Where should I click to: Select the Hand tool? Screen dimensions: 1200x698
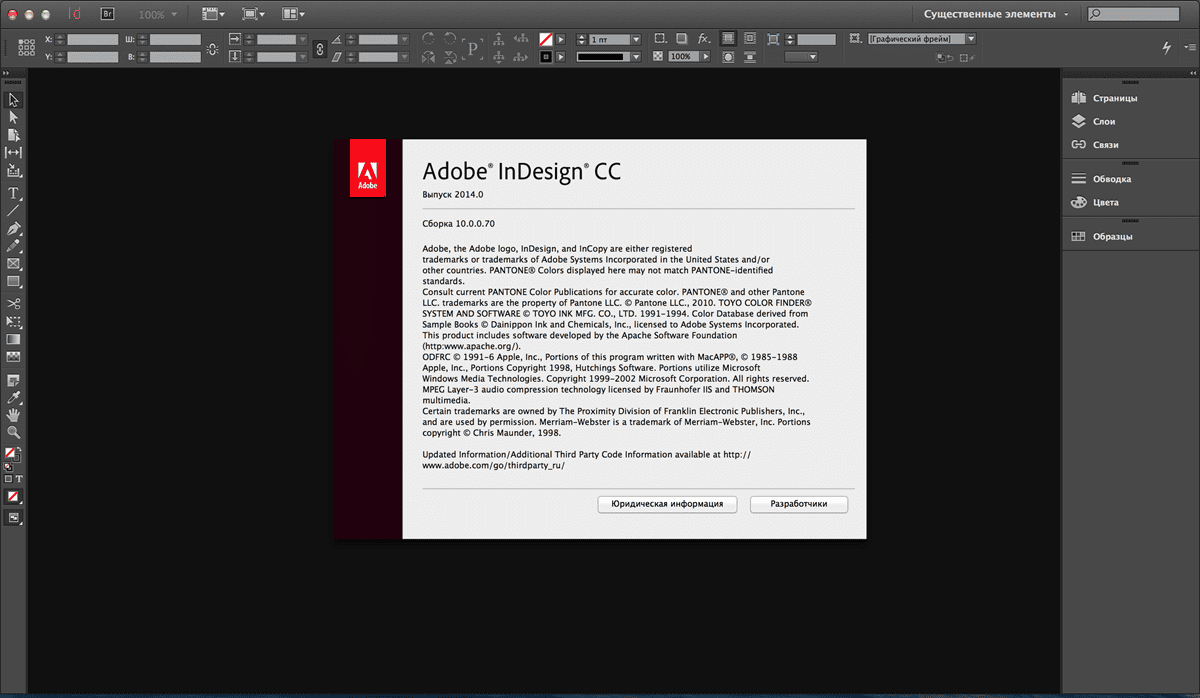(14, 415)
